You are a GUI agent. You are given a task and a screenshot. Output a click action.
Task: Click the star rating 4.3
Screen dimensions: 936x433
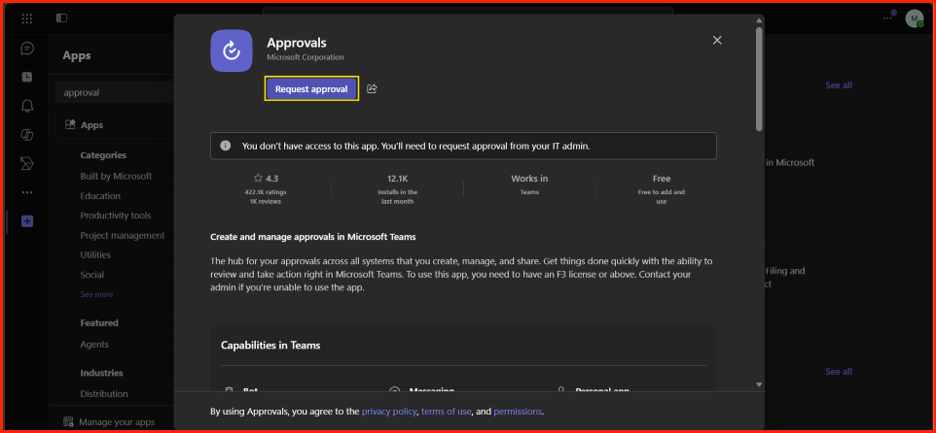(x=266, y=178)
